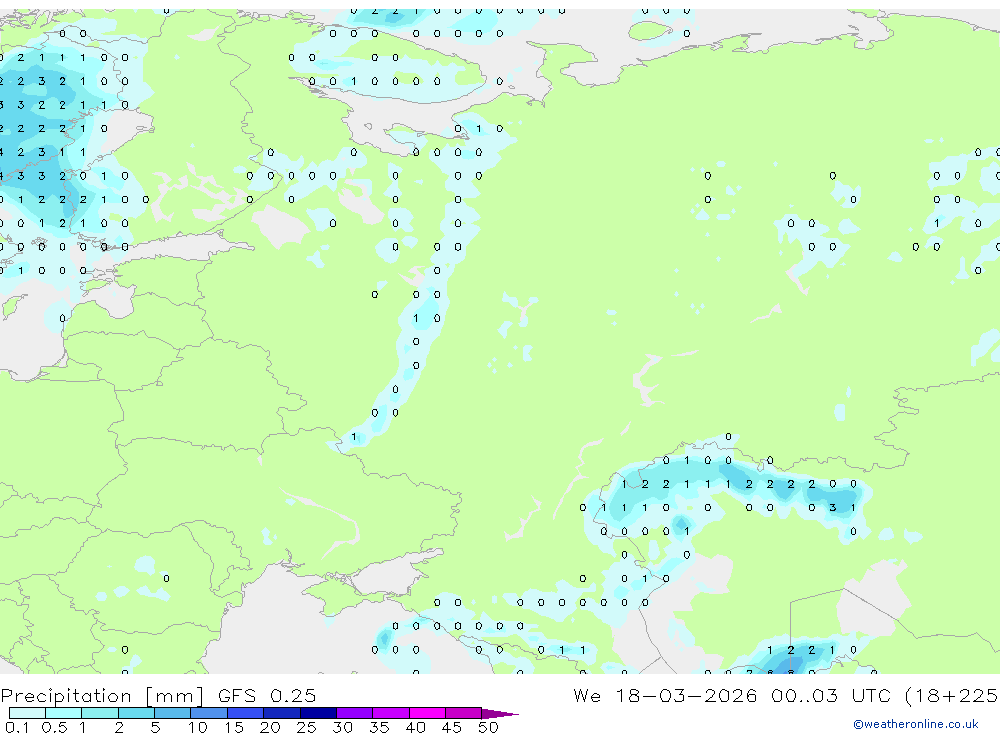Click the '50' legend scale label

488,727
